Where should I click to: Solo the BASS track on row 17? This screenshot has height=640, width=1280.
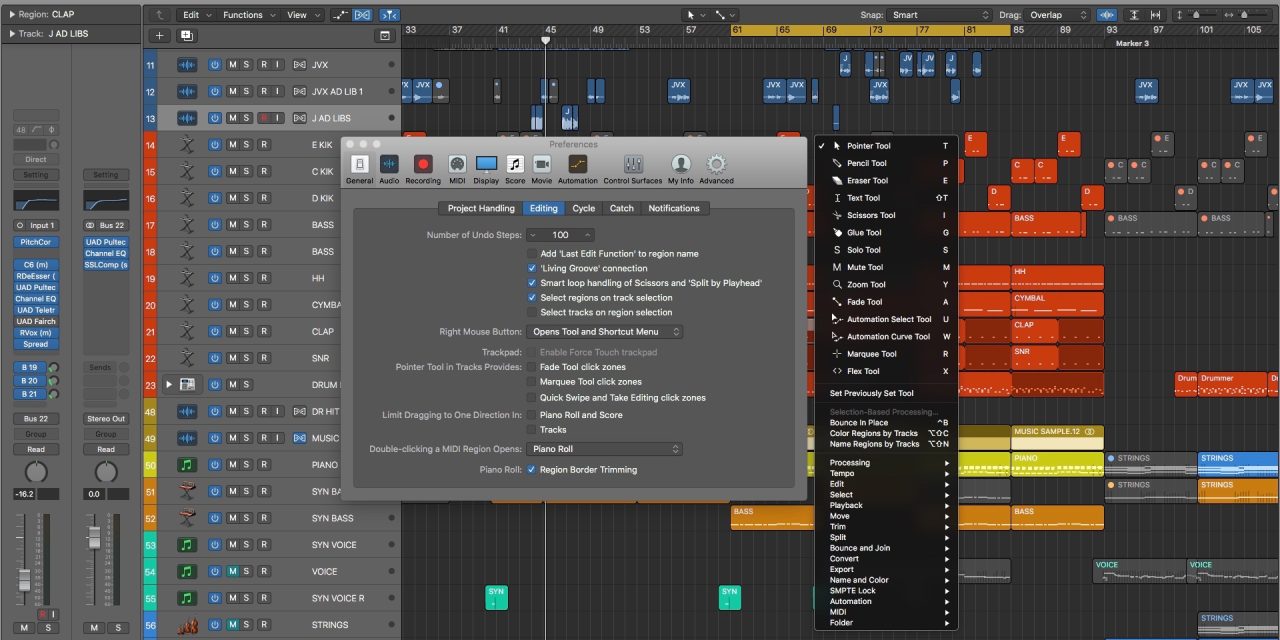click(247, 225)
